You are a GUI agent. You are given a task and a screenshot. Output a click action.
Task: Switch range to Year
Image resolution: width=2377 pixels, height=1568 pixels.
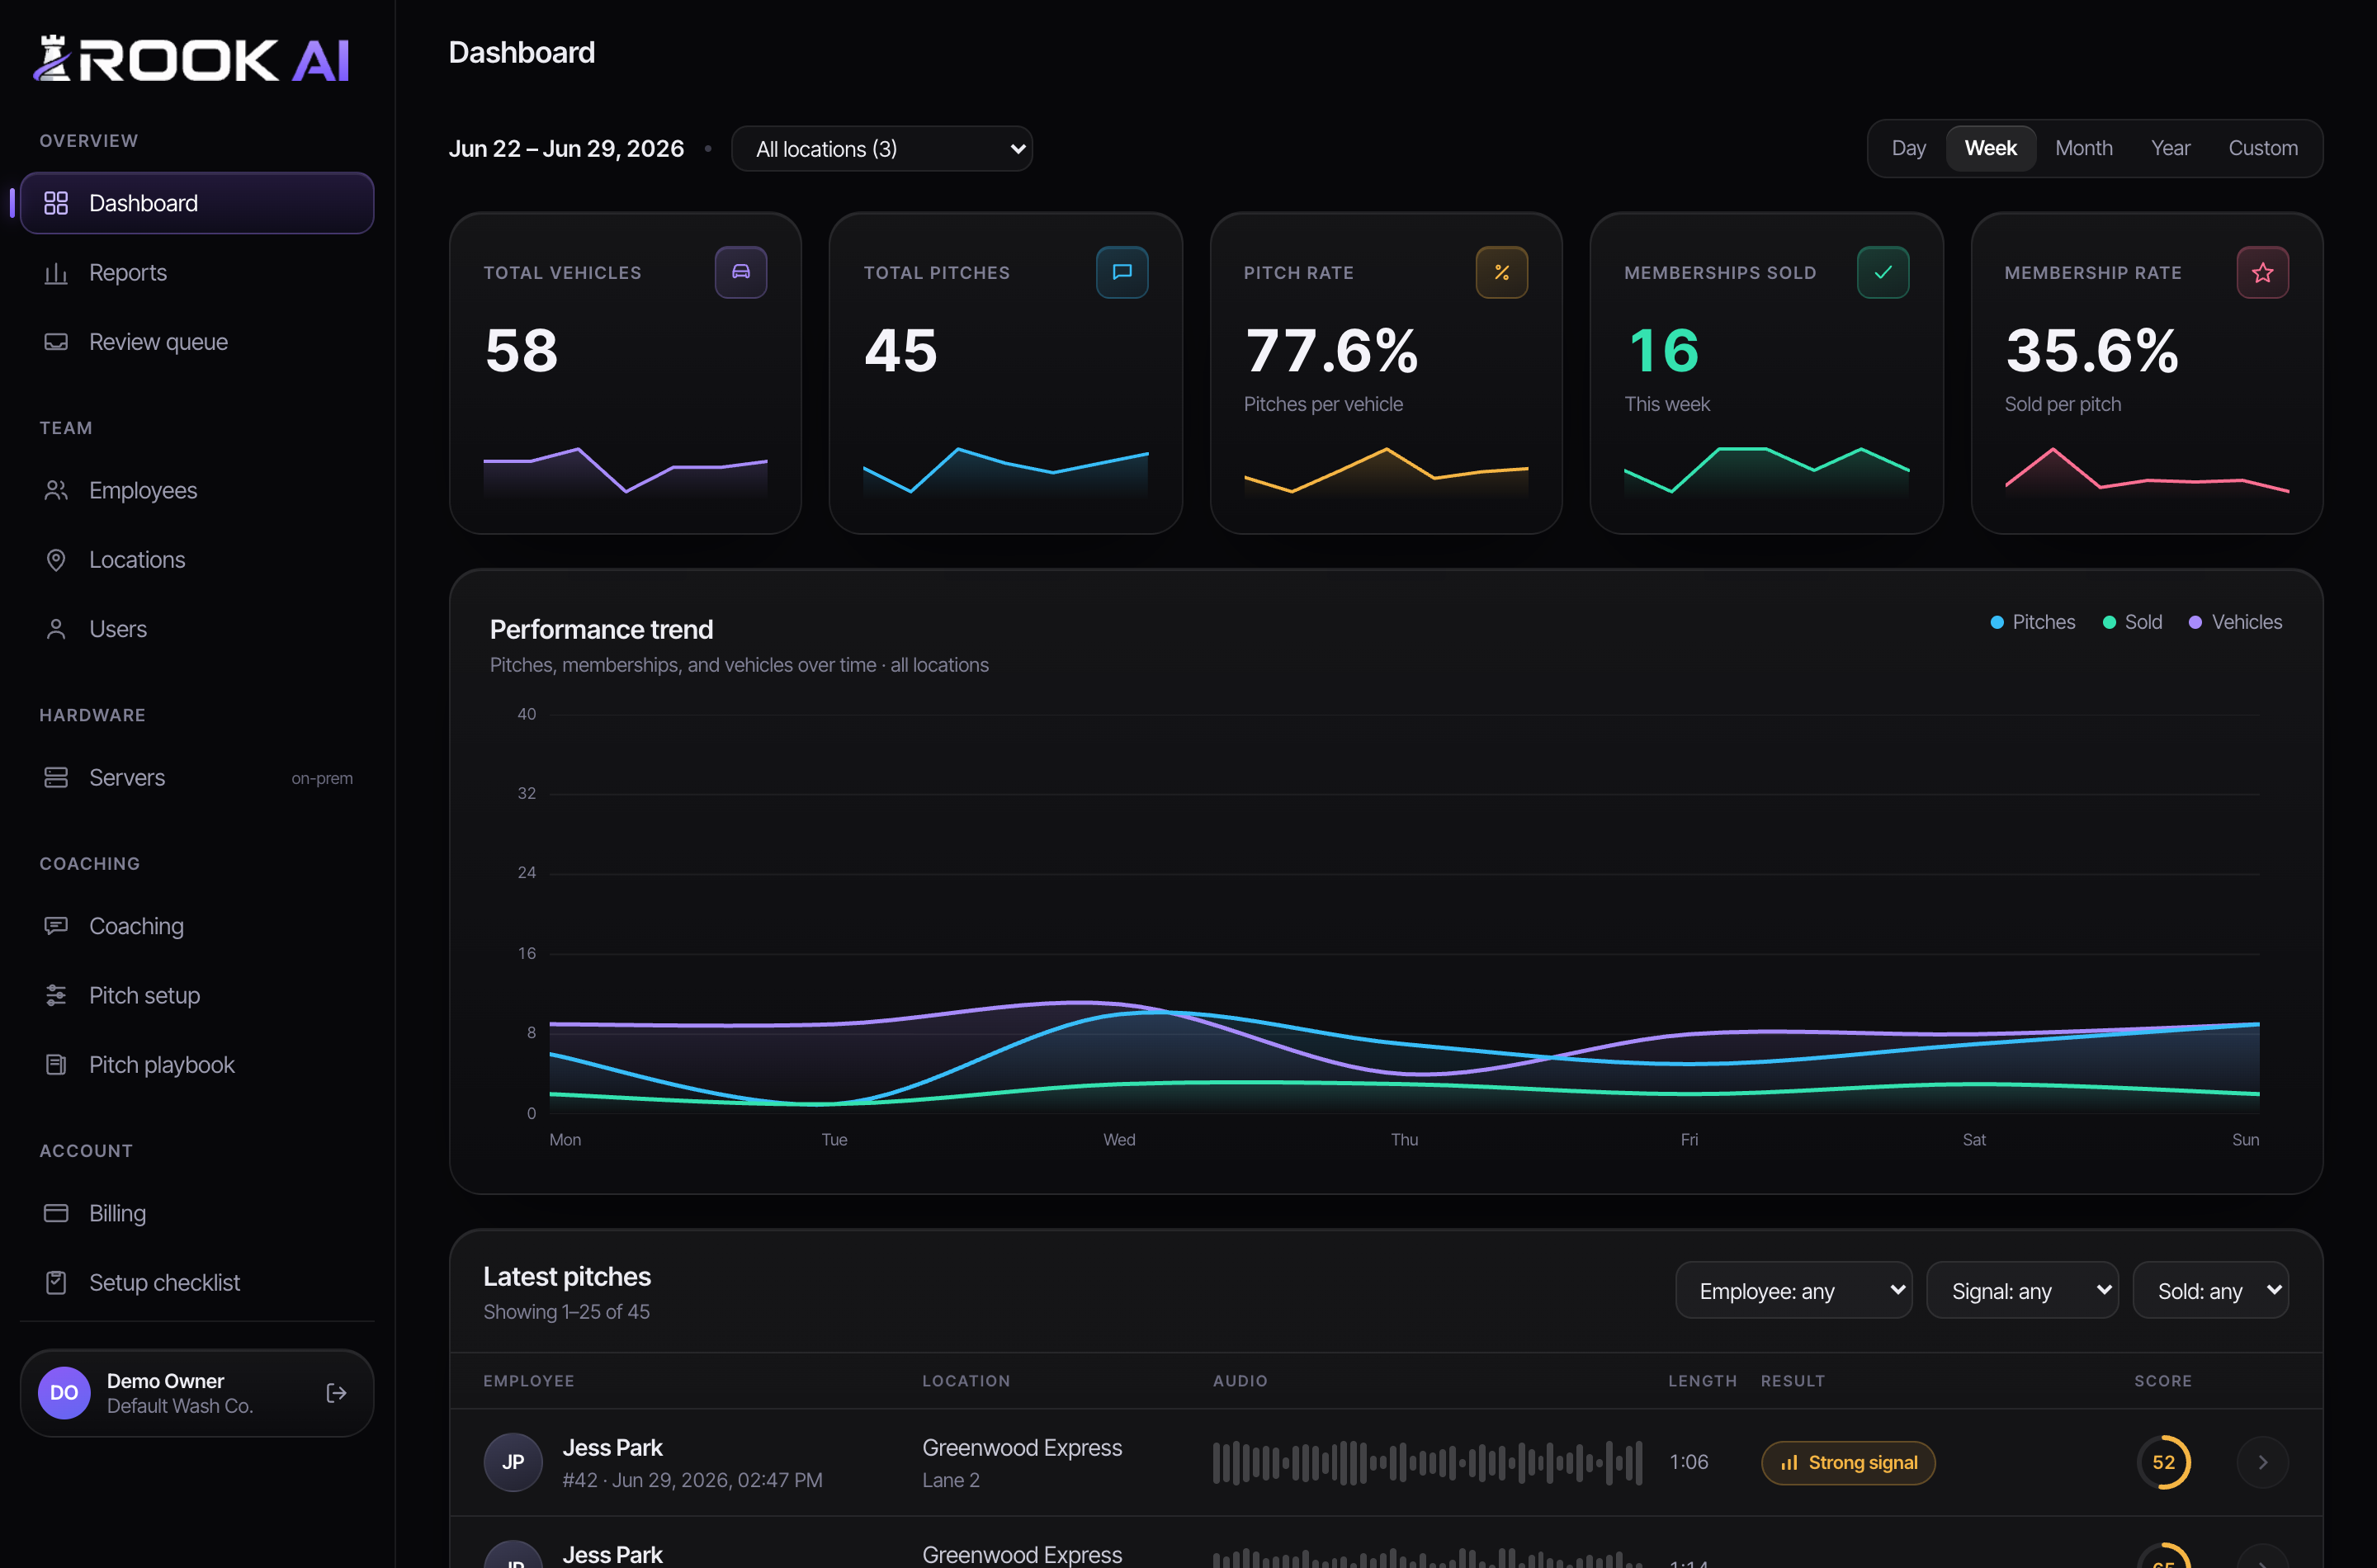pyautogui.click(x=2170, y=148)
